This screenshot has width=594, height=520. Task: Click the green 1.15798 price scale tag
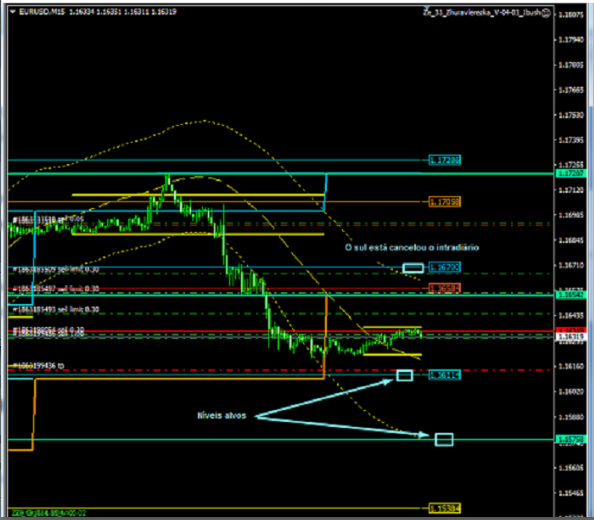click(571, 439)
